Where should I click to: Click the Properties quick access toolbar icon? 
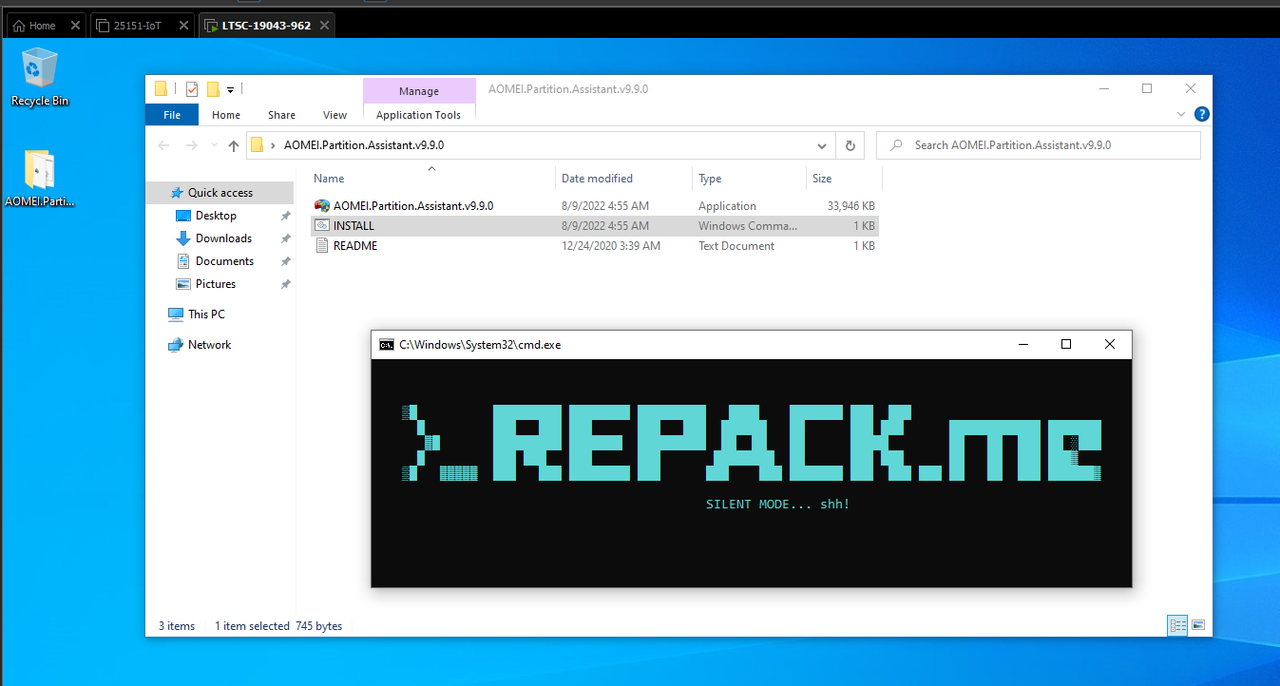click(x=192, y=89)
